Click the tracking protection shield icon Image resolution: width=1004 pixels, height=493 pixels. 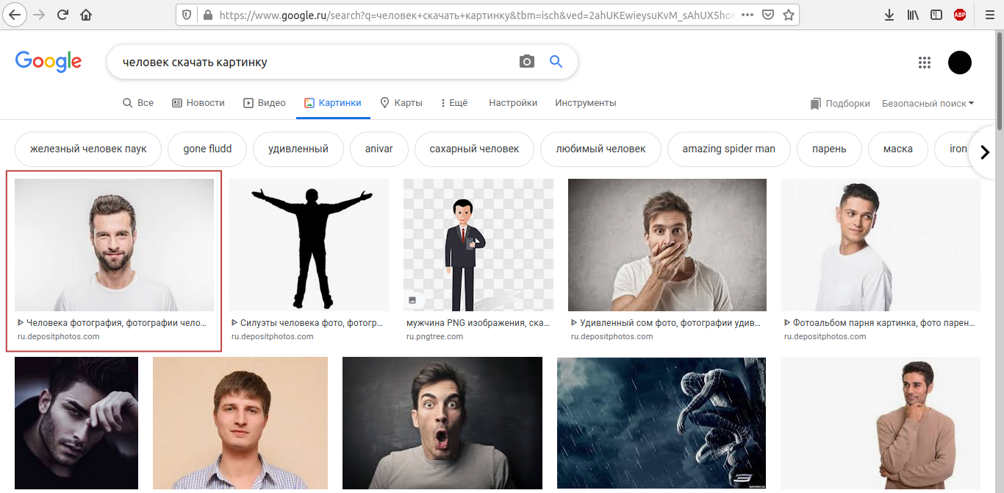click(x=187, y=15)
